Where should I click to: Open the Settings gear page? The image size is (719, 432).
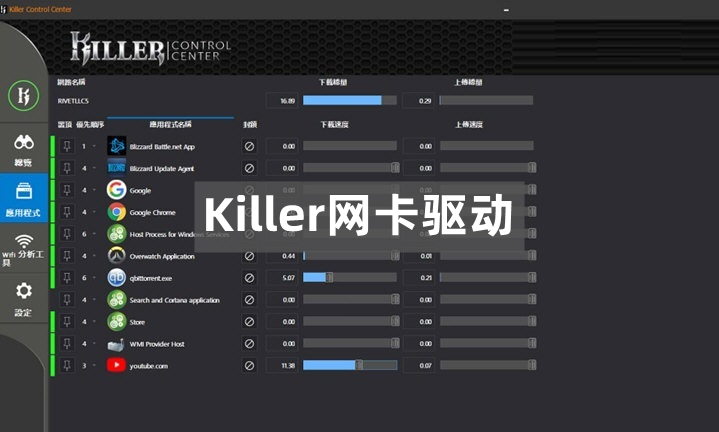[x=24, y=298]
